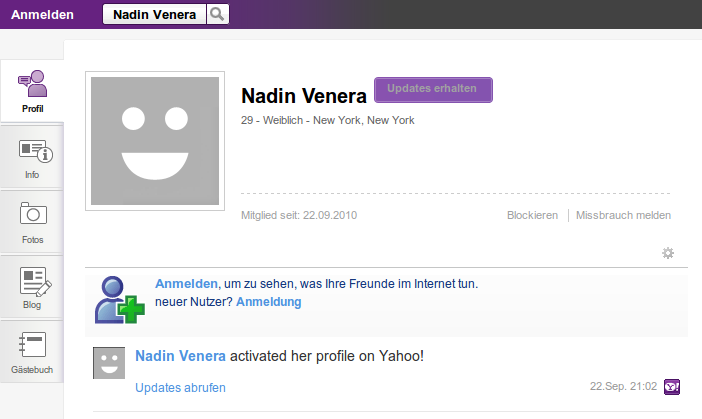
Task: Click the large smiley profile picture
Action: pyautogui.click(x=155, y=141)
